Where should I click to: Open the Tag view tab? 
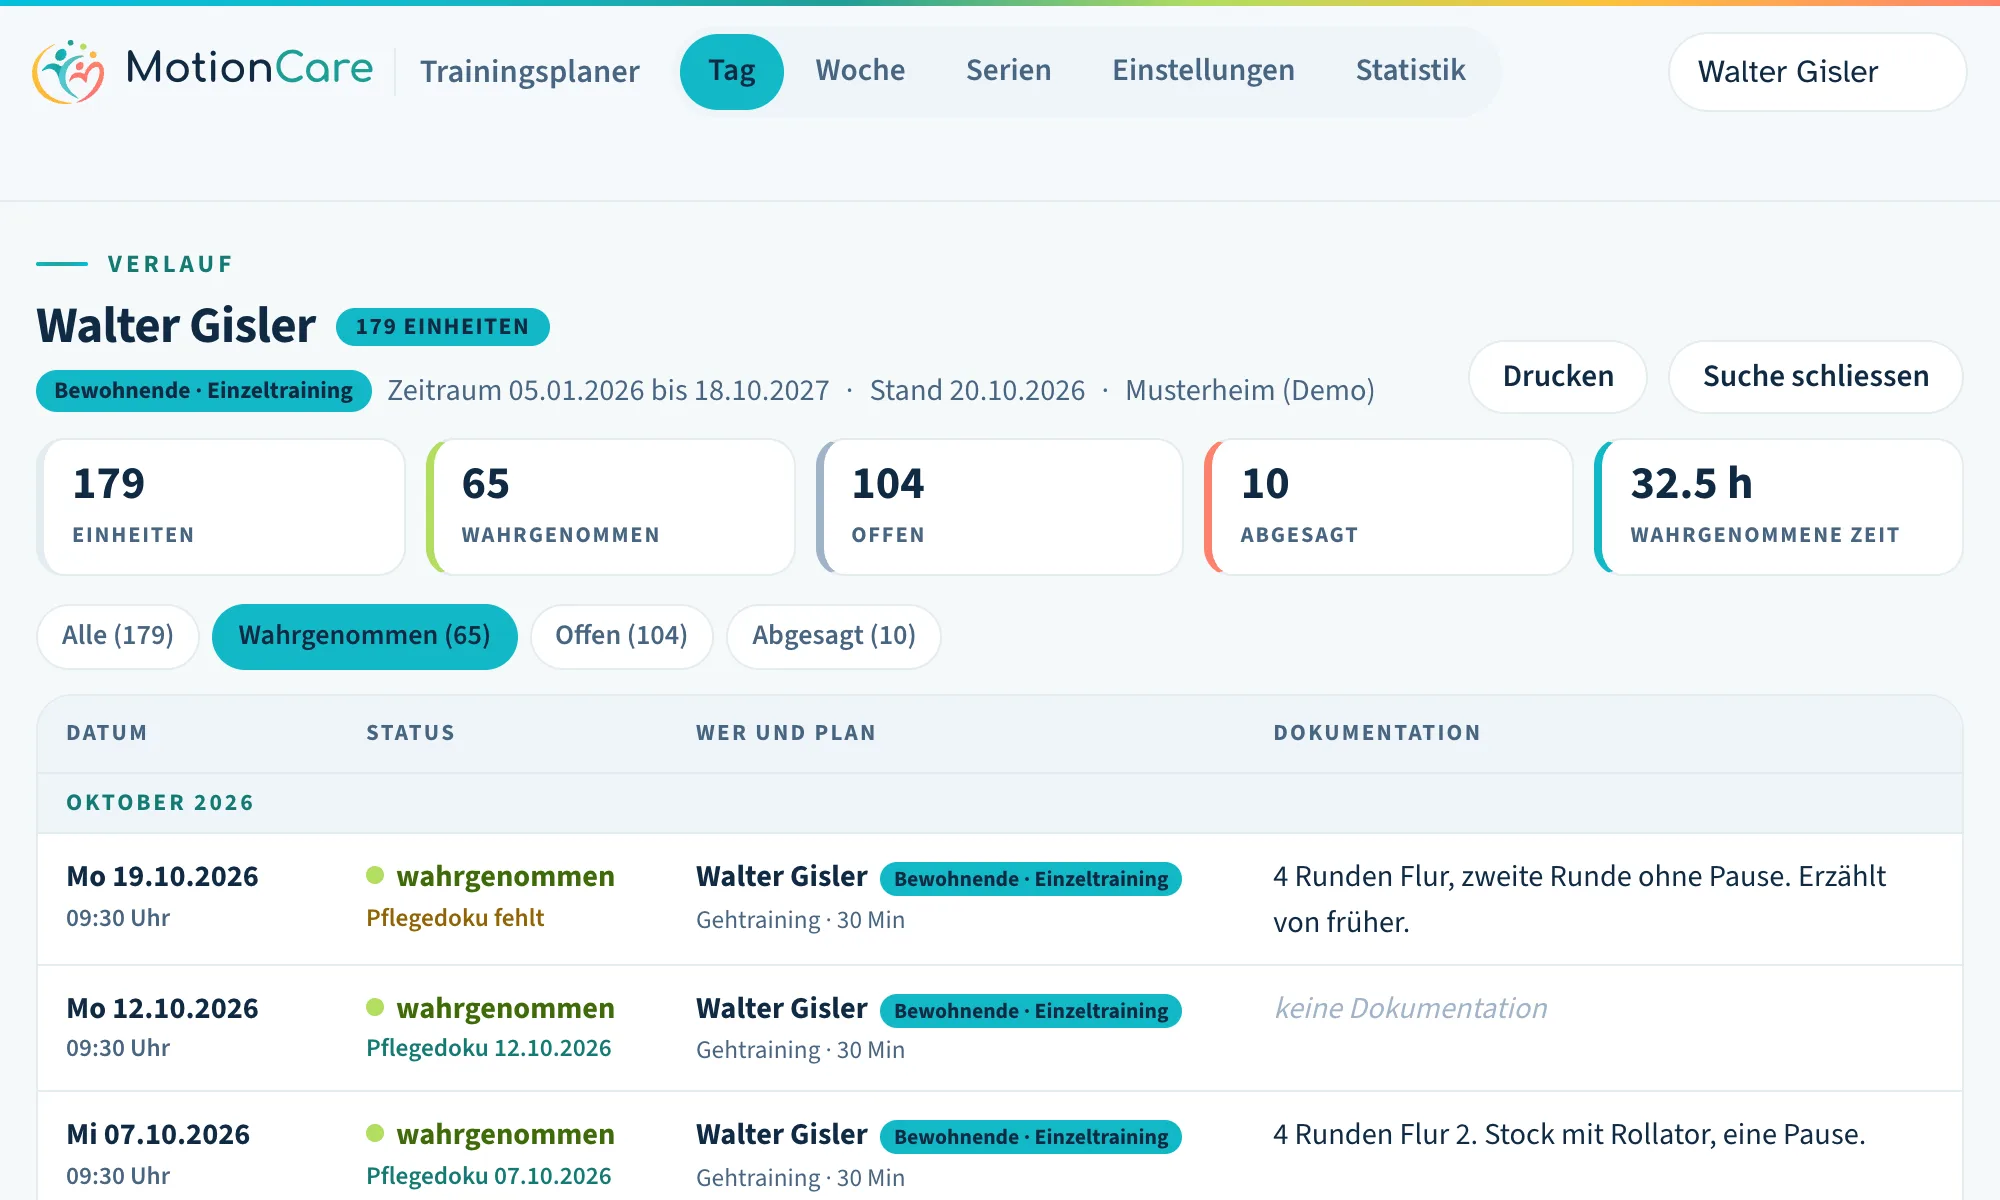[x=731, y=71]
